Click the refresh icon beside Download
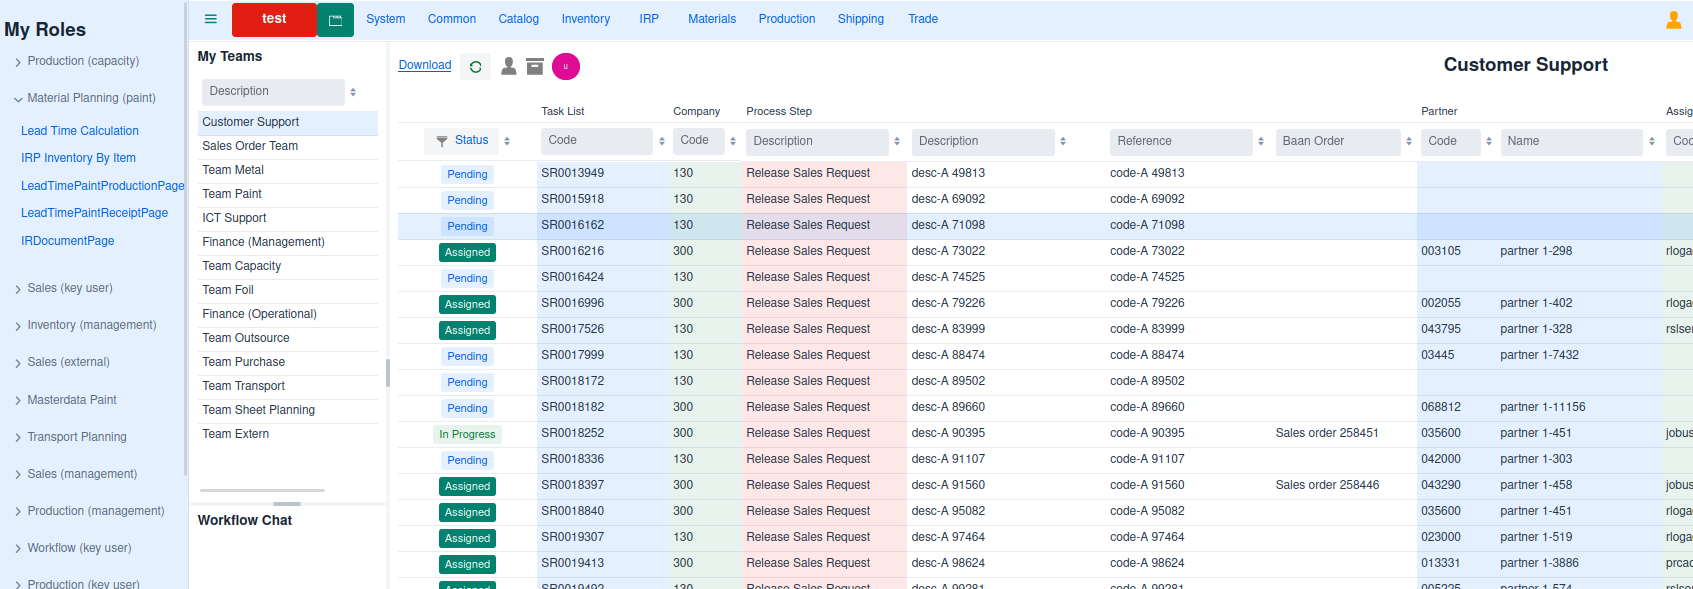 click(x=476, y=67)
